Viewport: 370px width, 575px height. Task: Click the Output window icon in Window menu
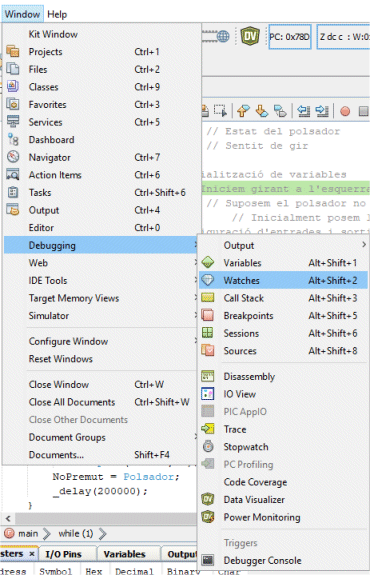pos(13,210)
